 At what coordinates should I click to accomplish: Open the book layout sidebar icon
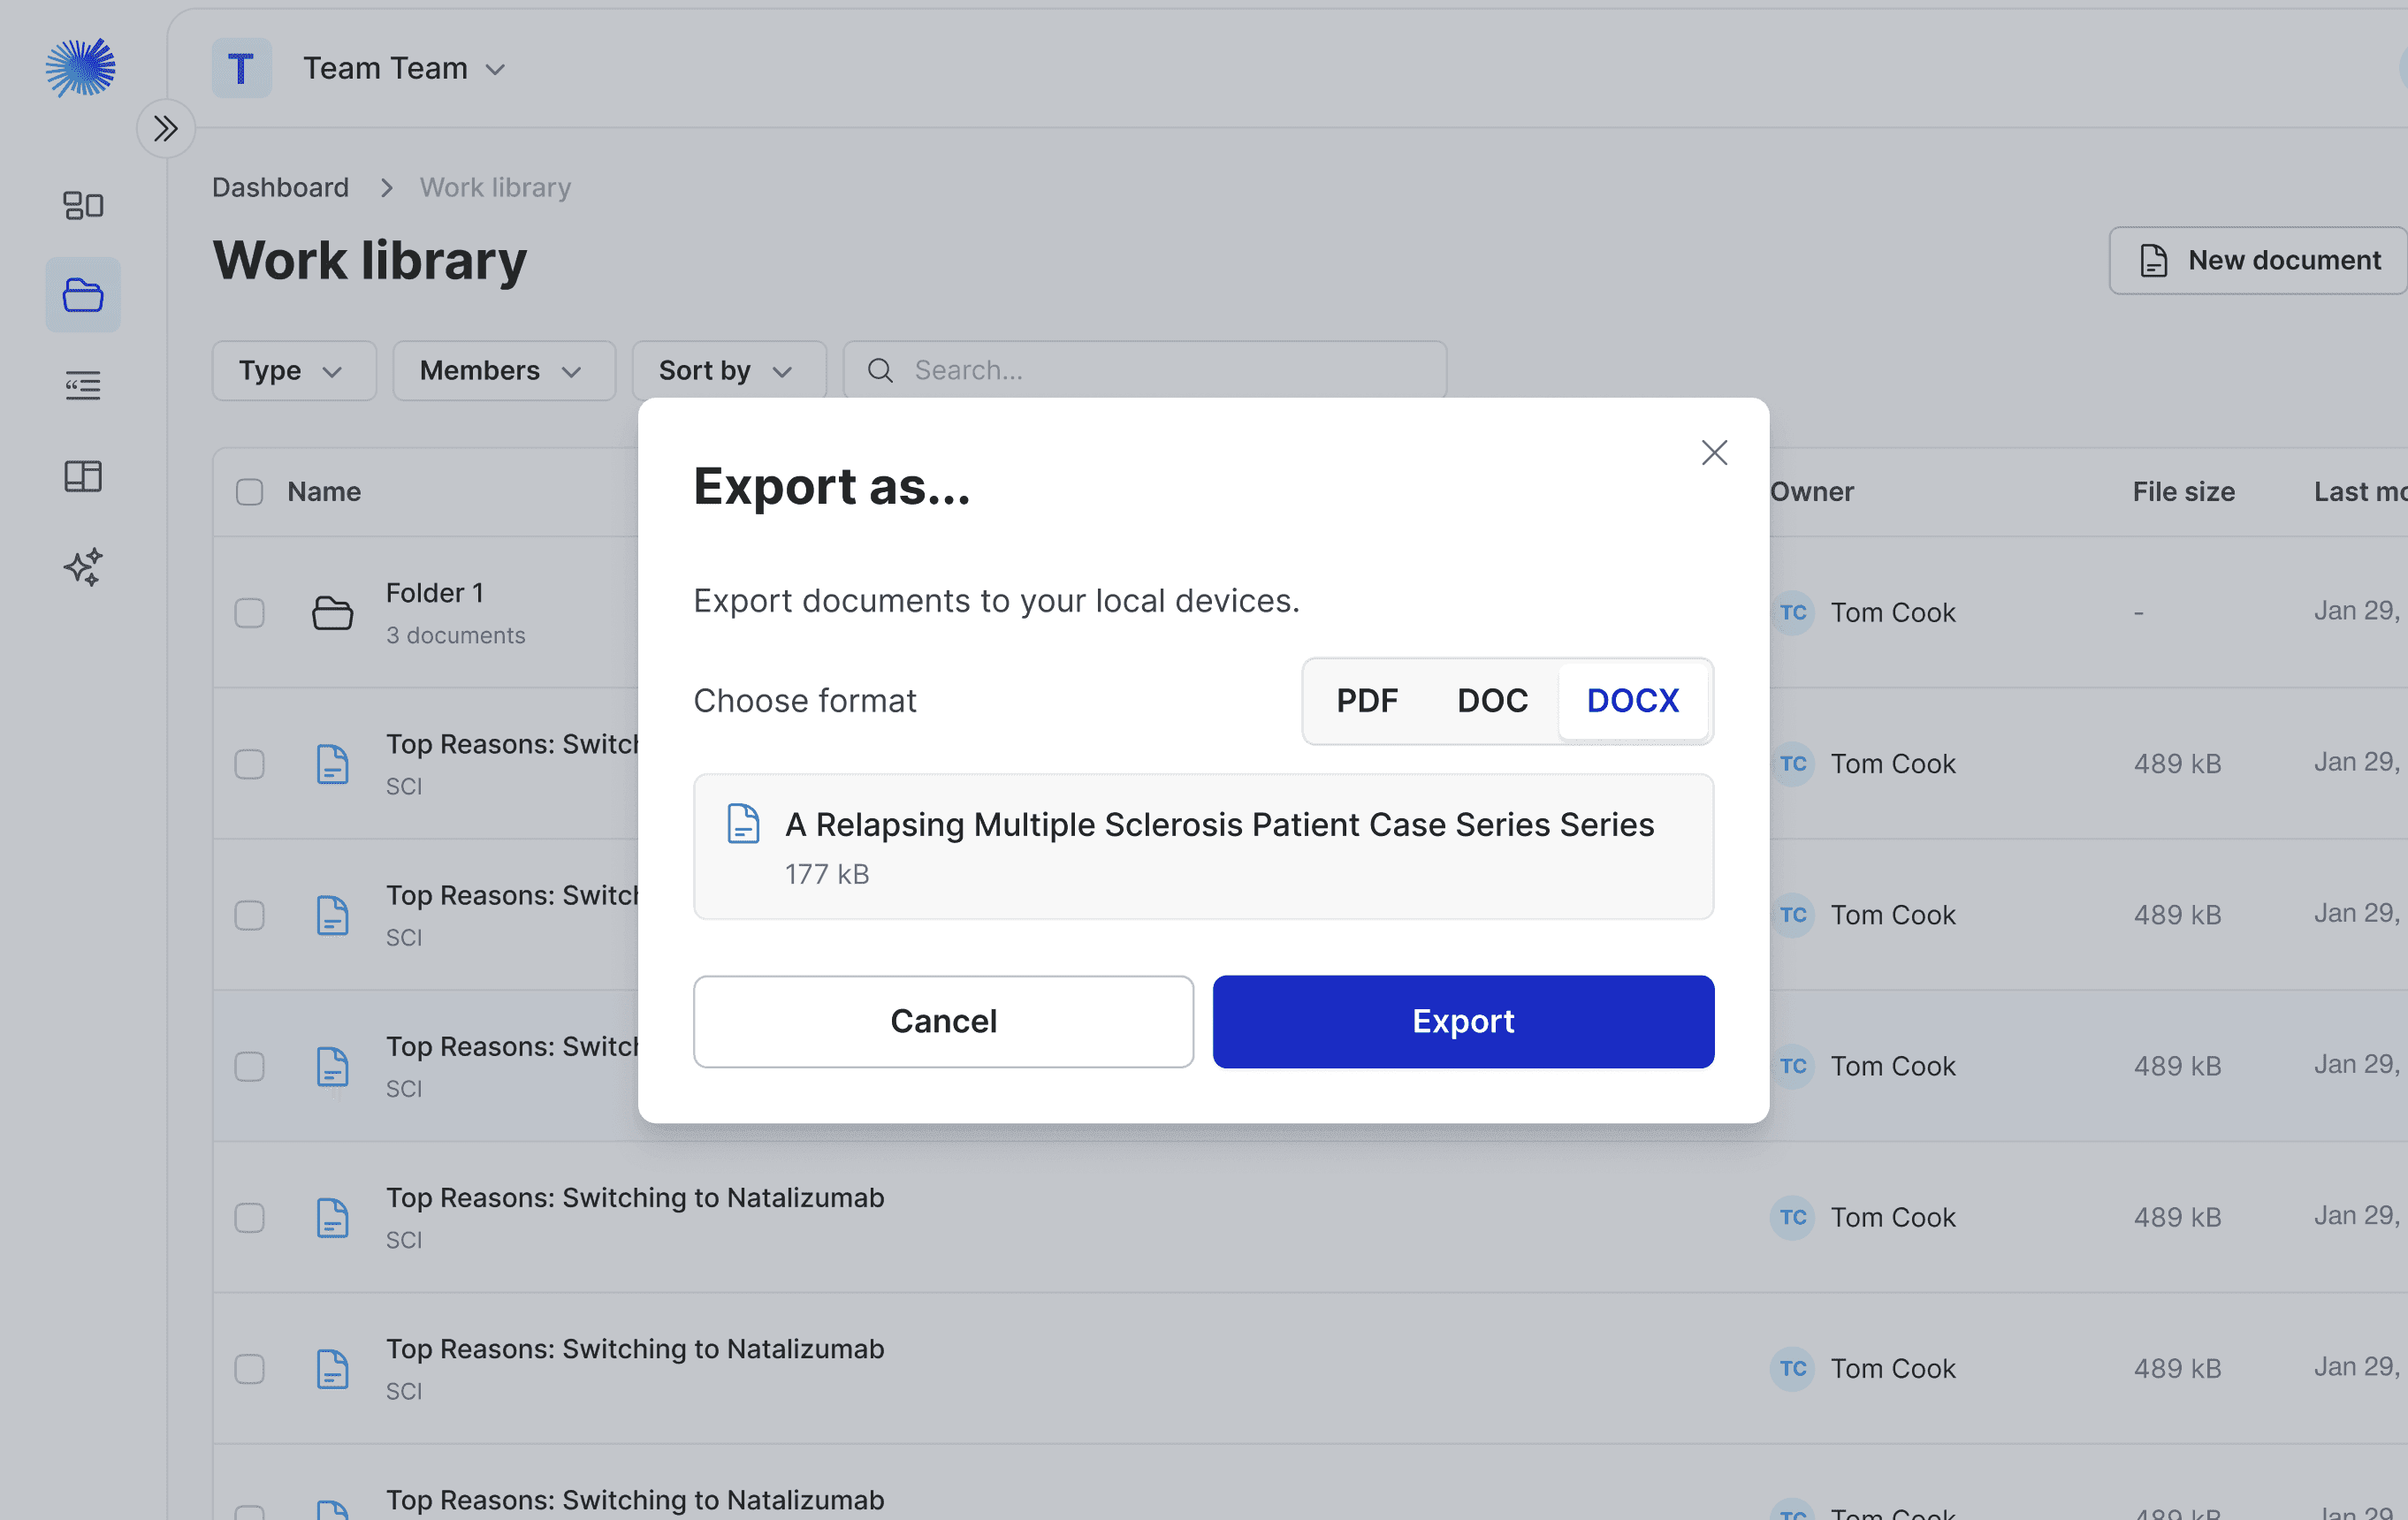(83, 476)
